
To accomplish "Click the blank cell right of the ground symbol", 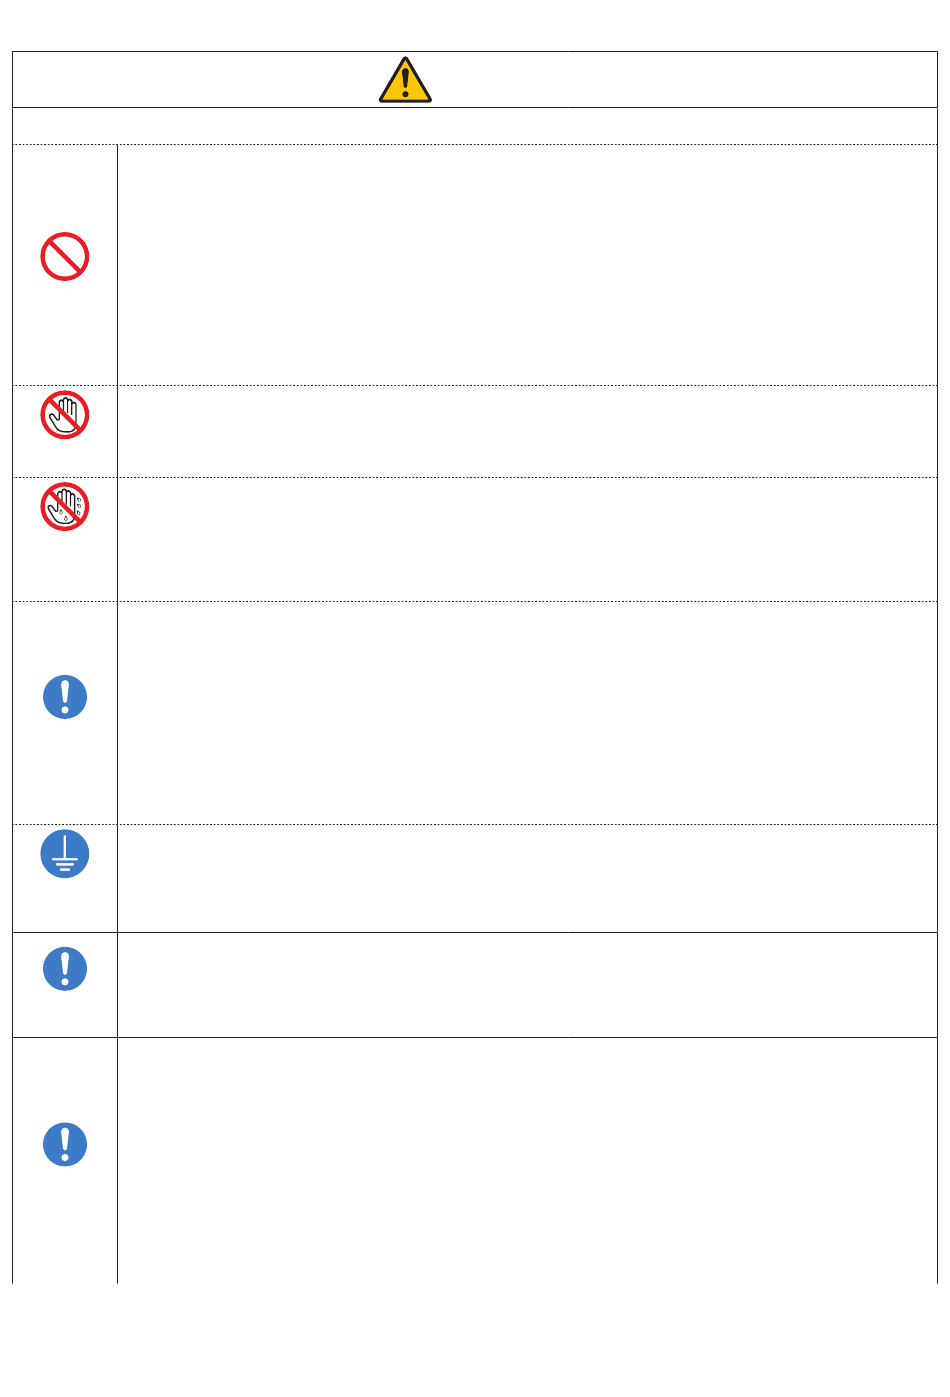I will [527, 878].
